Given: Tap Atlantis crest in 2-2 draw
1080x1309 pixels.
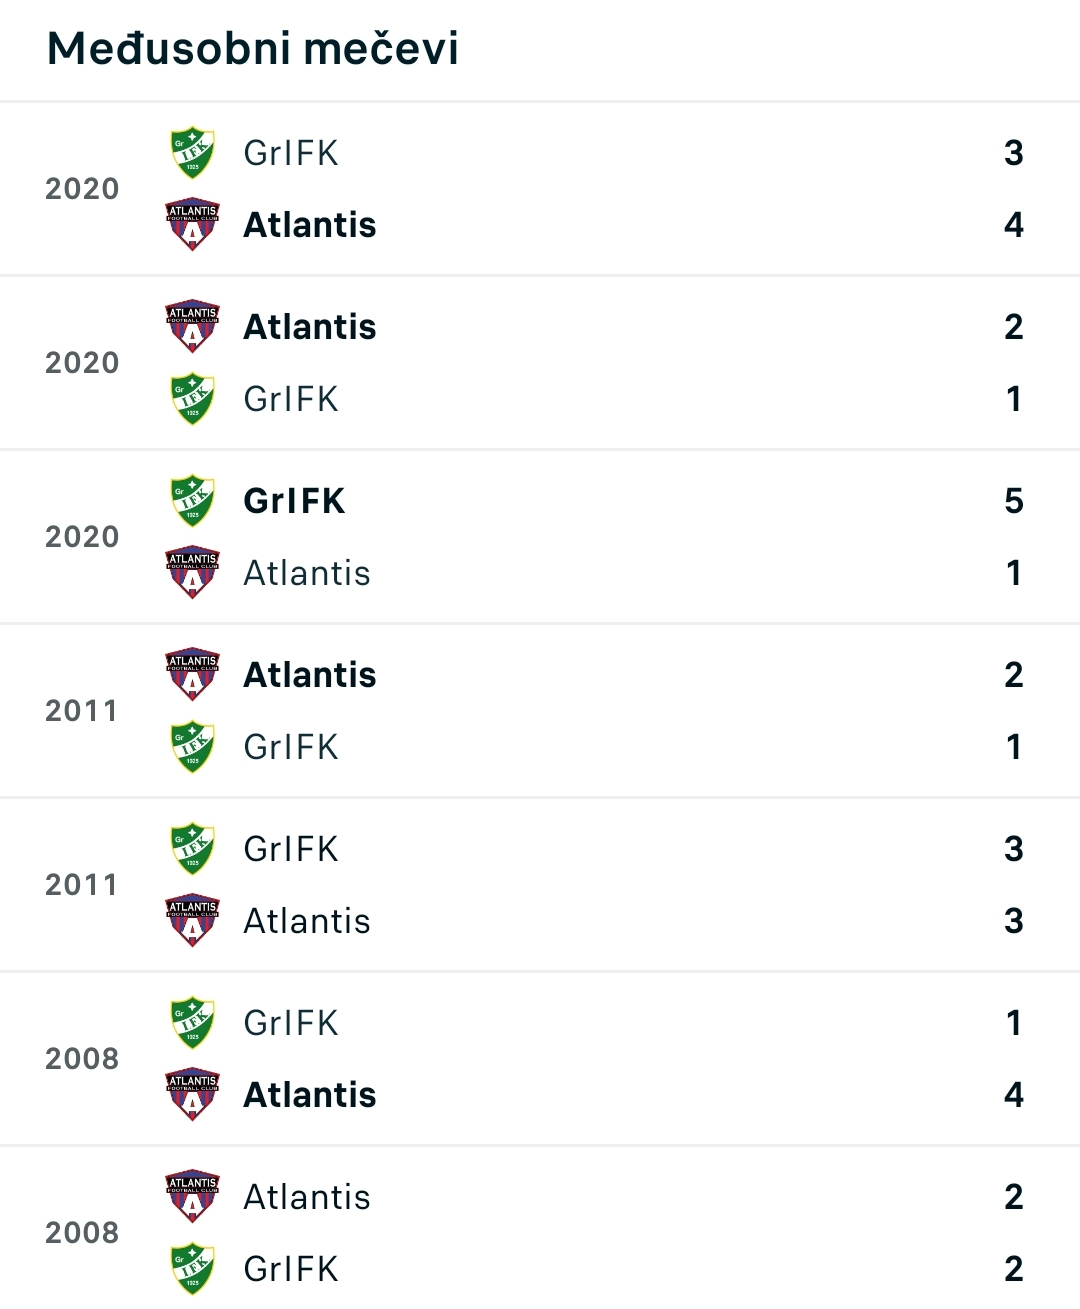Looking at the screenshot, I should pyautogui.click(x=192, y=1197).
